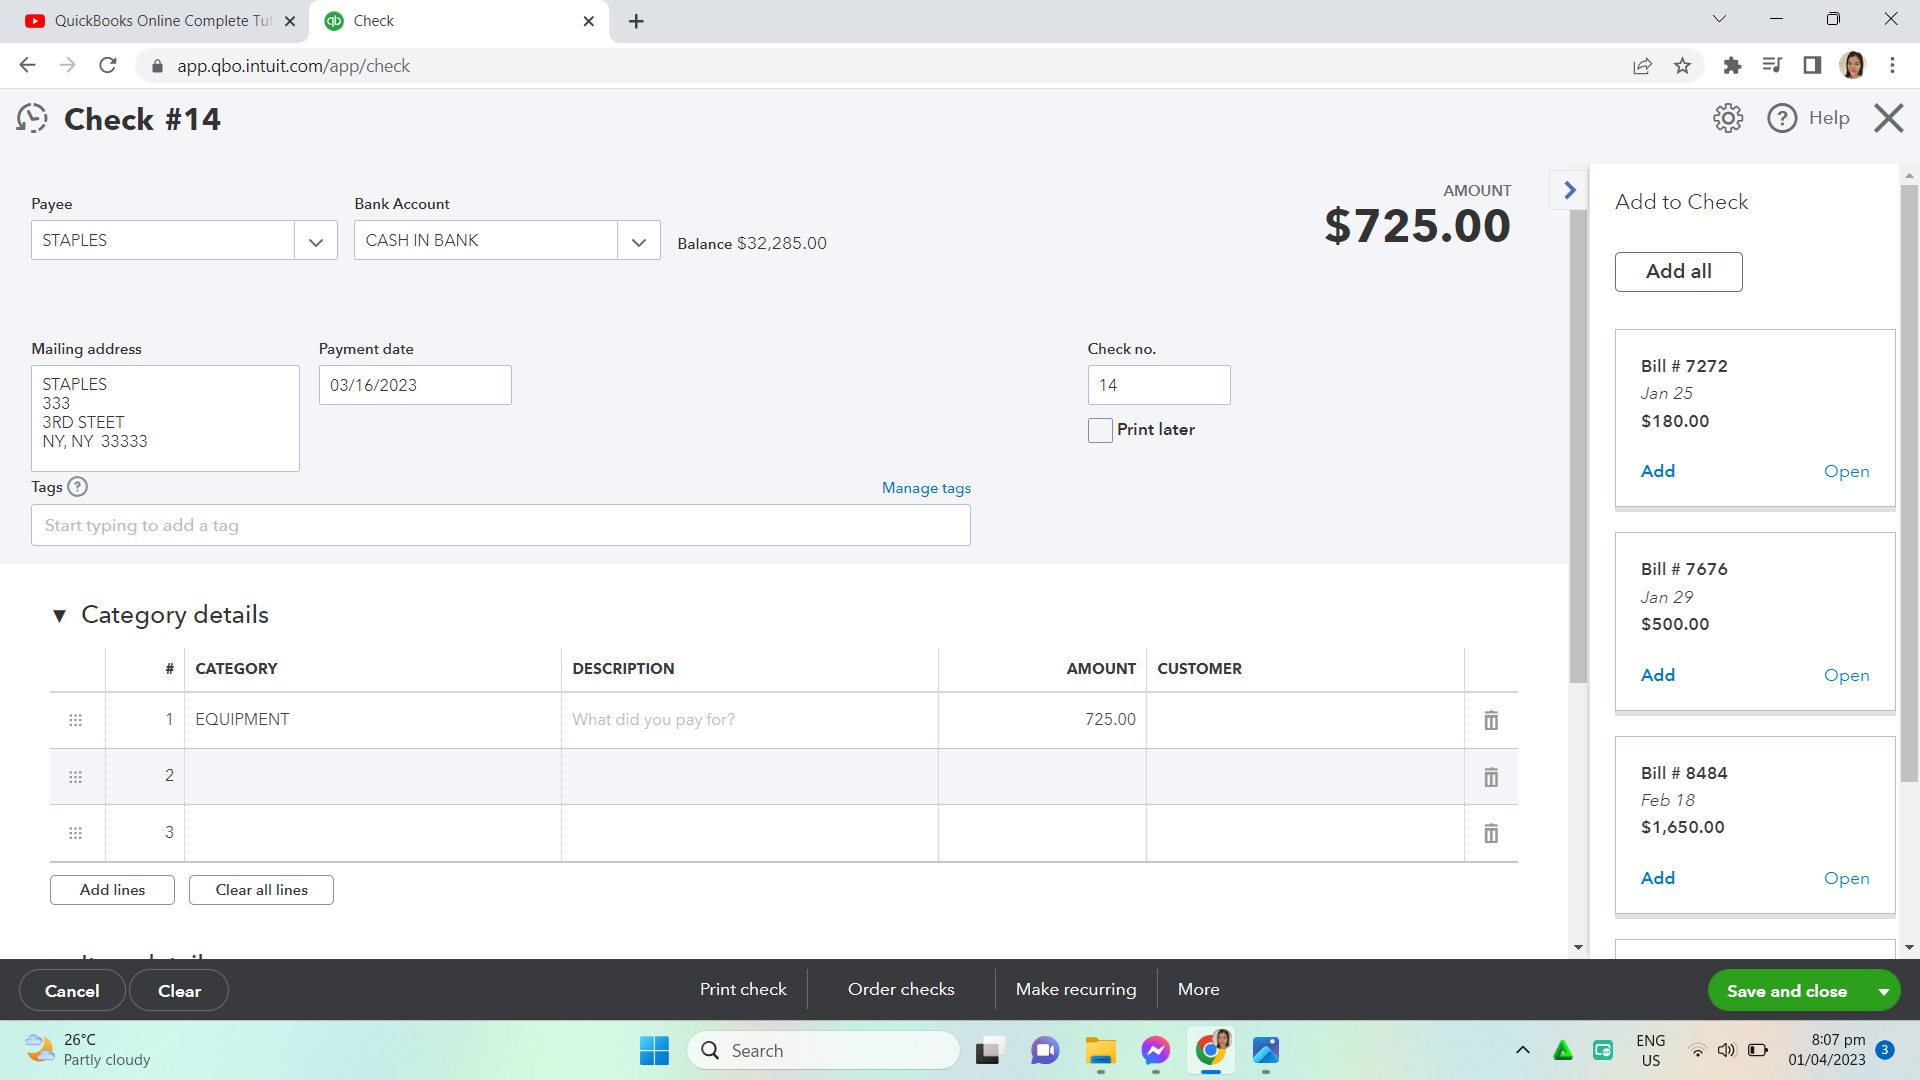1920x1080 pixels.
Task: Collapse the Category details section
Action: 59,616
